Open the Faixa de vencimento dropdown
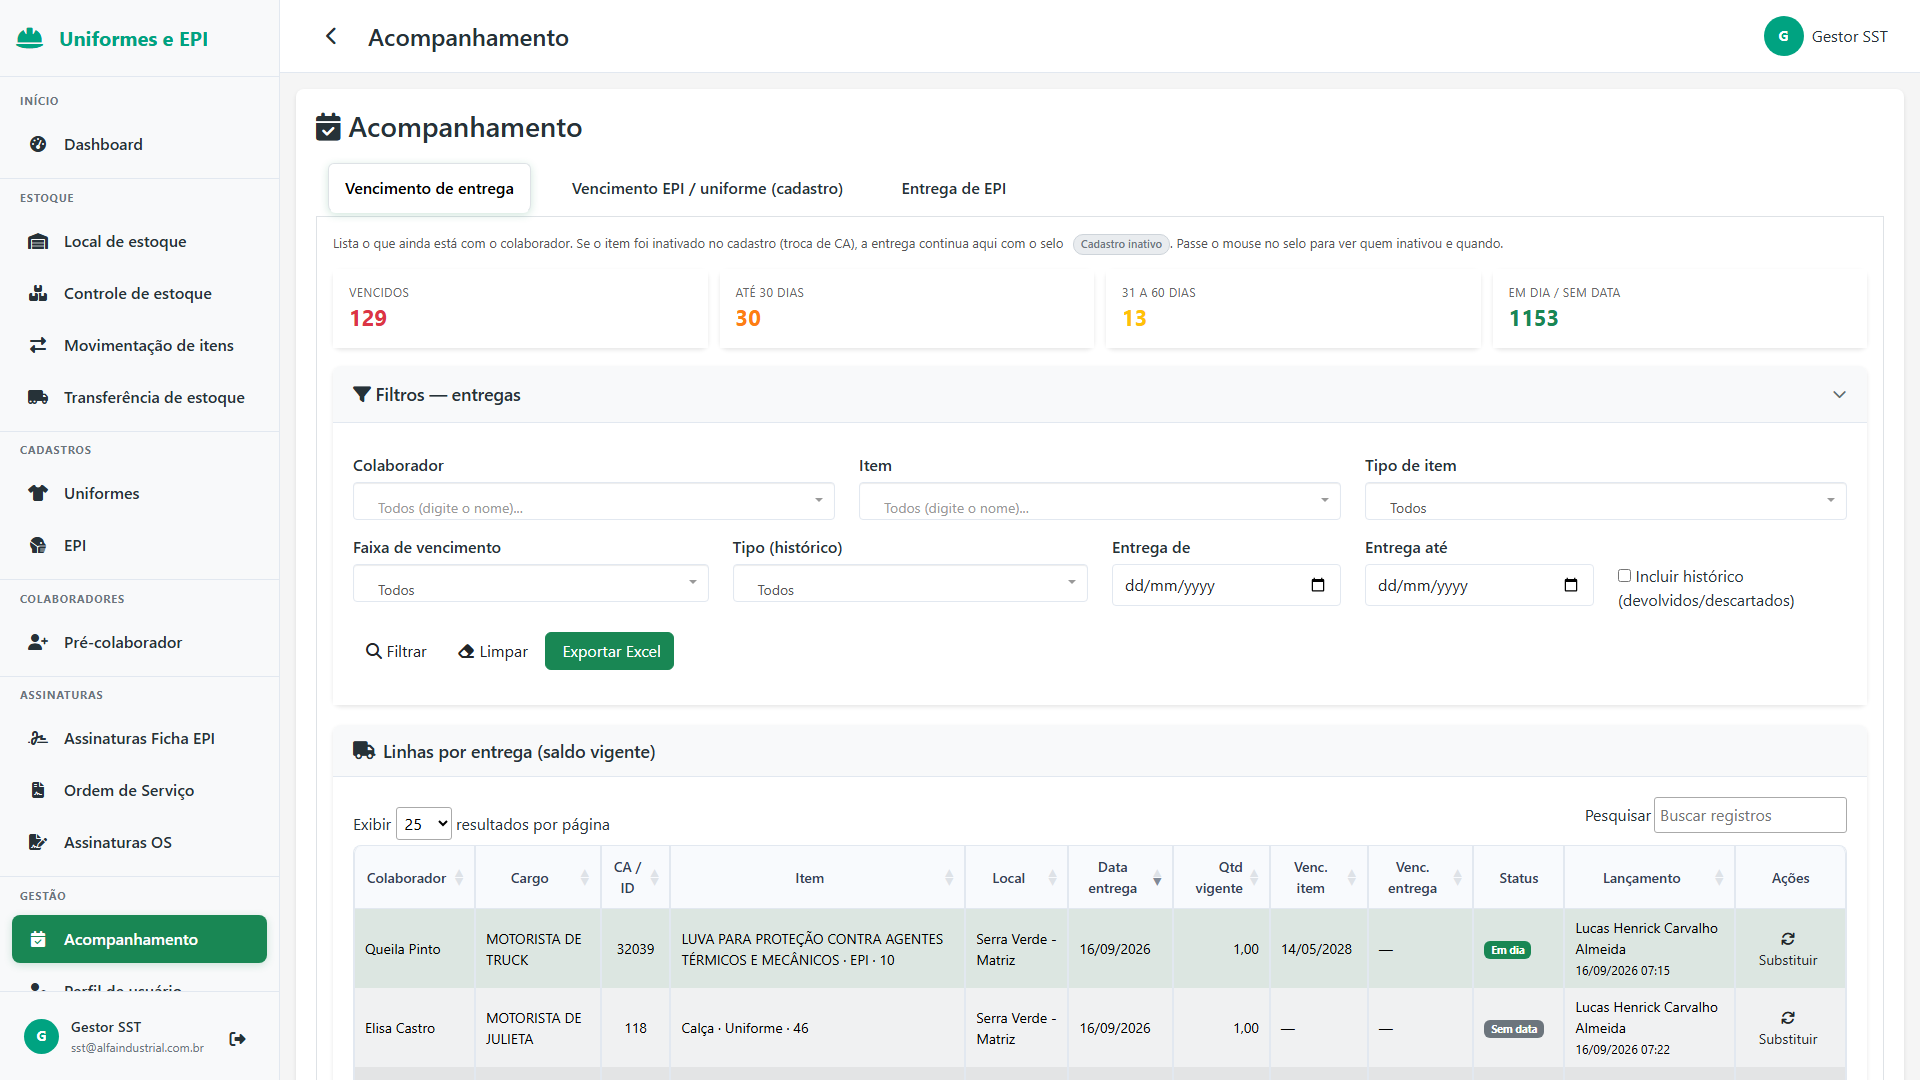Image resolution: width=1920 pixels, height=1080 pixels. pos(531,583)
